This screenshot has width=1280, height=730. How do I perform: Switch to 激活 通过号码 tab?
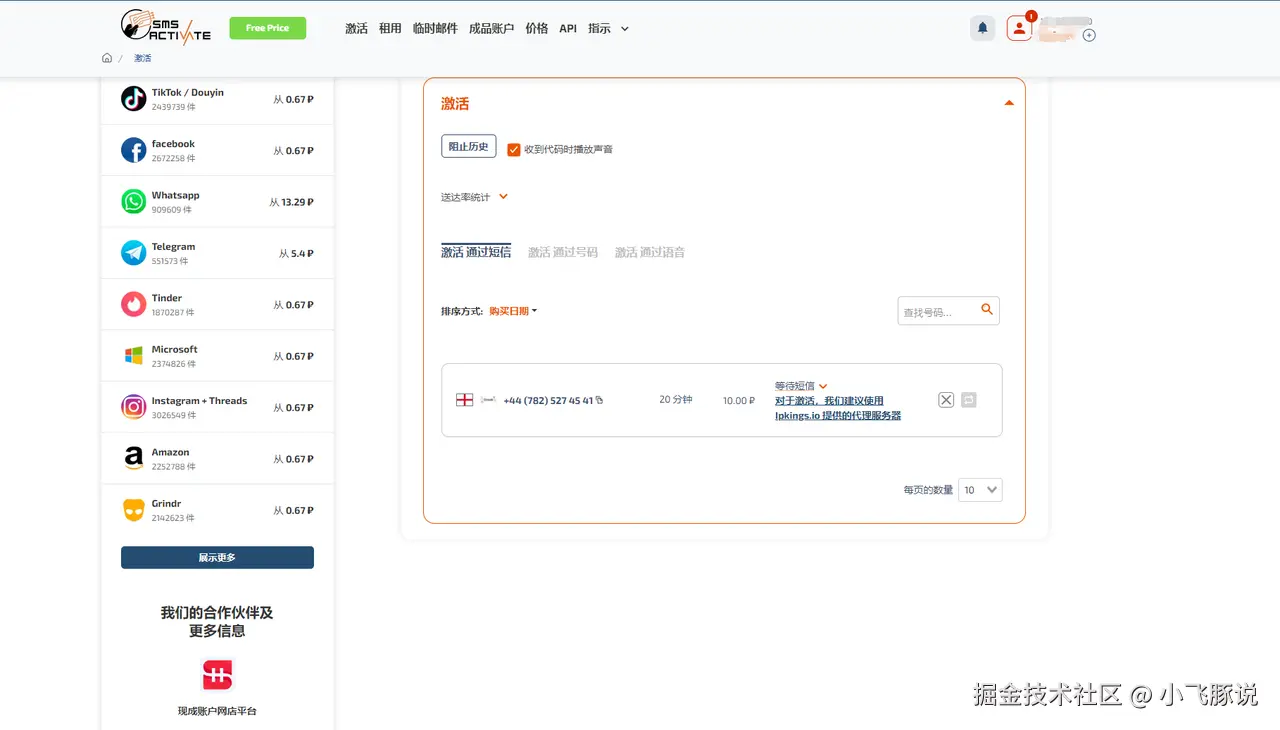563,252
